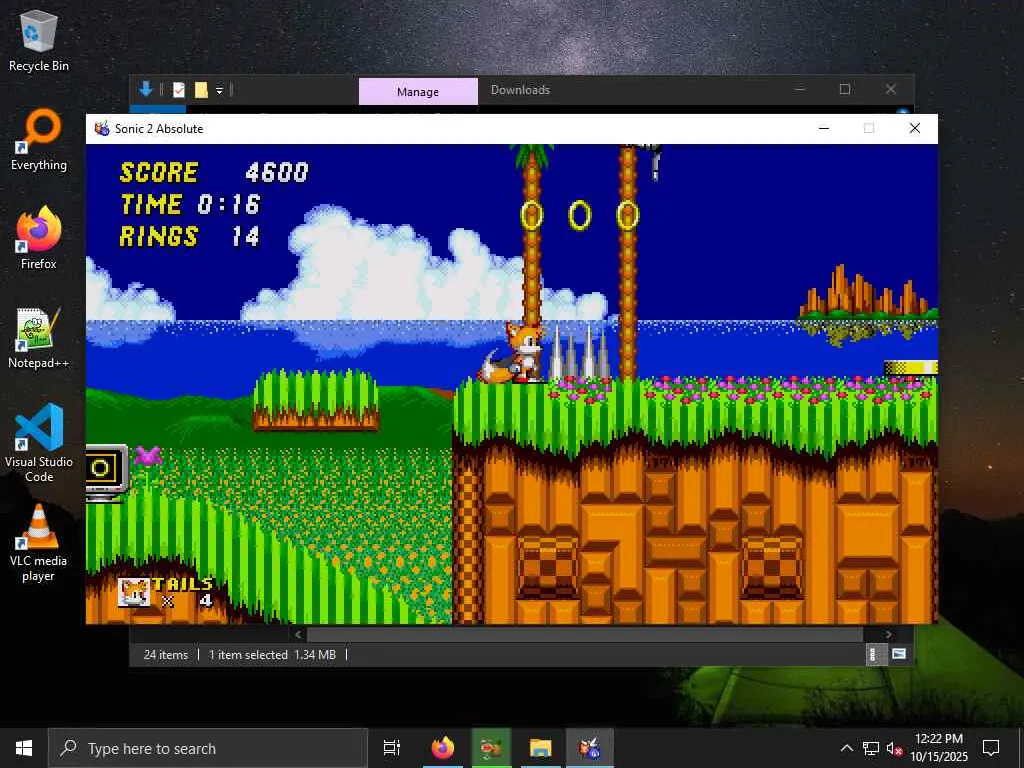This screenshot has width=1024, height=768.
Task: Click the muted volume tray icon
Action: click(x=894, y=748)
